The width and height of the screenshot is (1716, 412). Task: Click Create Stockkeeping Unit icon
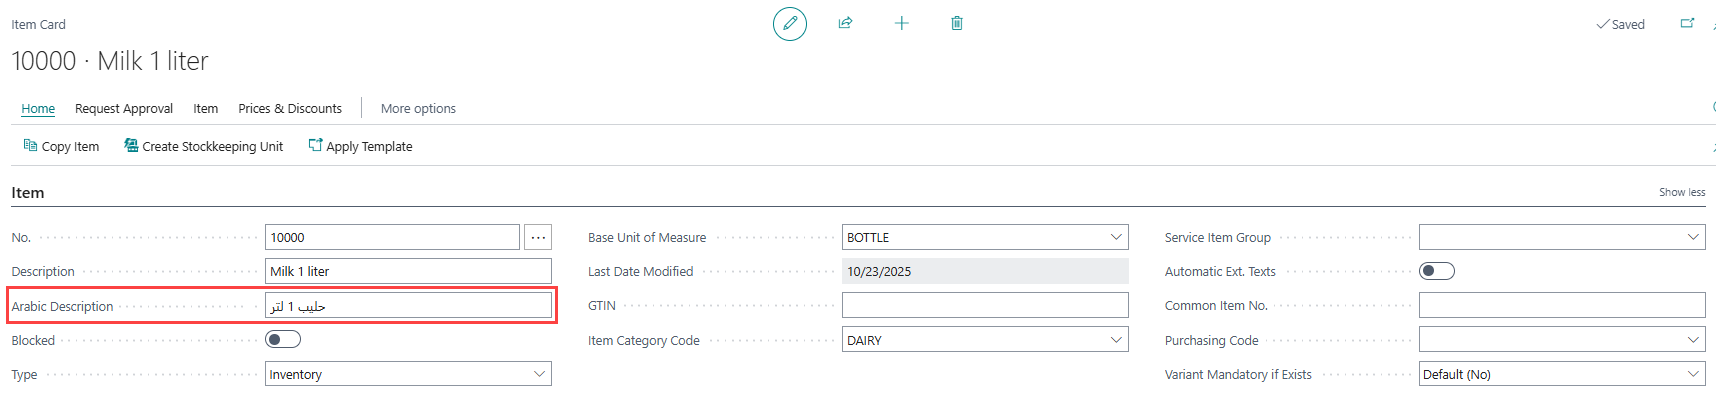click(131, 146)
